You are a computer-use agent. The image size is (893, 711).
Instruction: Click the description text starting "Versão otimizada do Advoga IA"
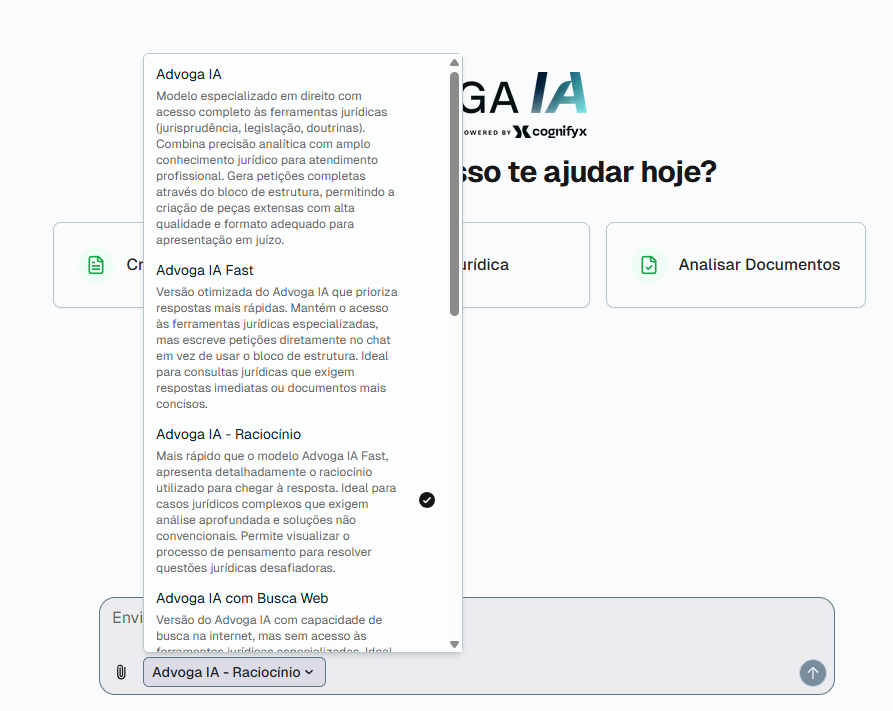[277, 348]
